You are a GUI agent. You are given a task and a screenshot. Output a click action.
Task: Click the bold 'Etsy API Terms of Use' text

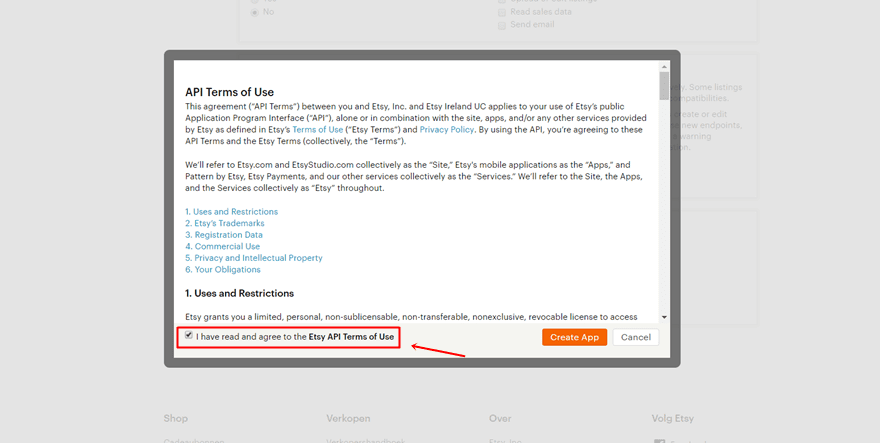click(351, 337)
